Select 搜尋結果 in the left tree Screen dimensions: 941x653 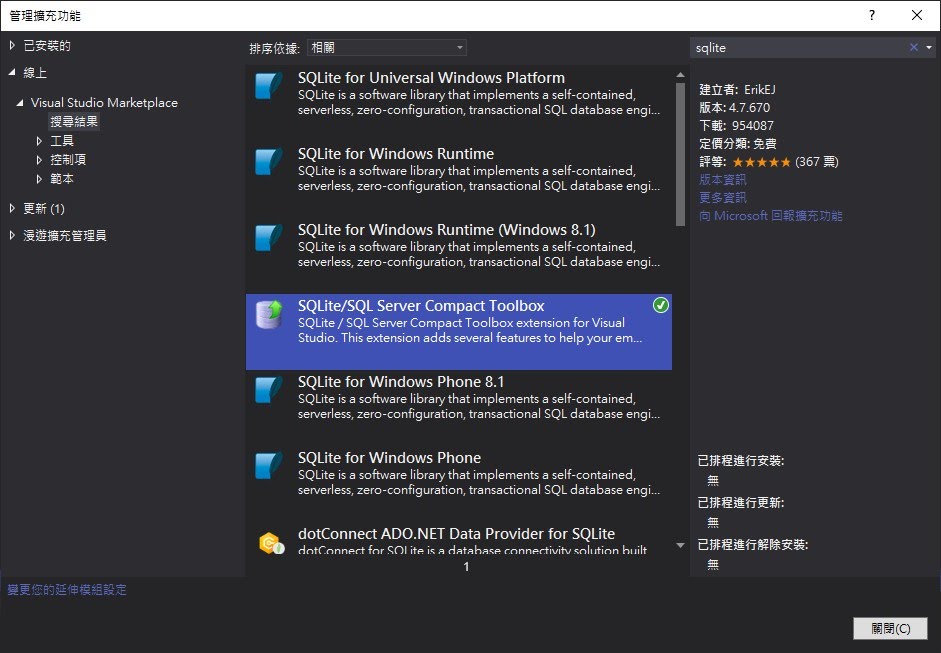click(x=74, y=122)
